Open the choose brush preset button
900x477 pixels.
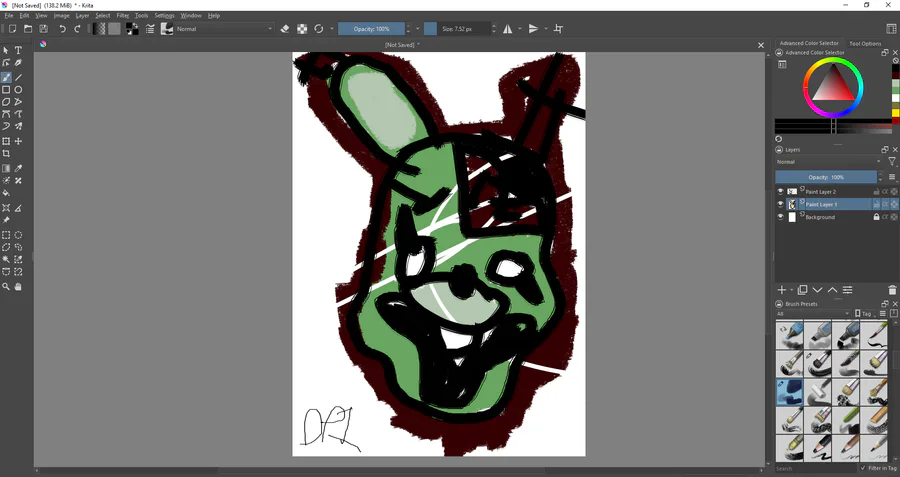(167, 29)
